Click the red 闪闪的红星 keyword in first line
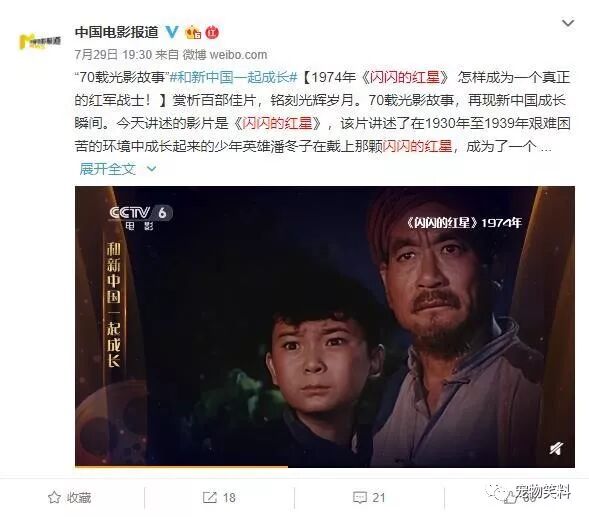Viewport: 589px width, 517px height. 405,77
